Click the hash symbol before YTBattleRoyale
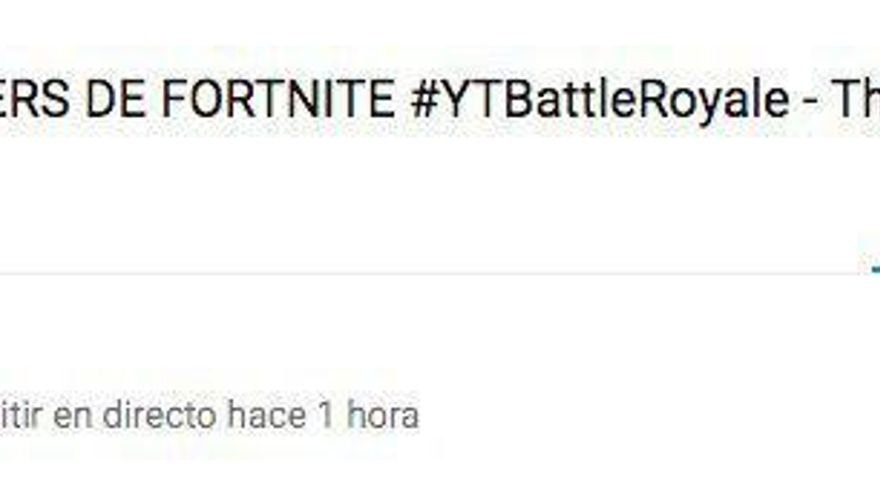The height and width of the screenshot is (495, 880). point(425,99)
